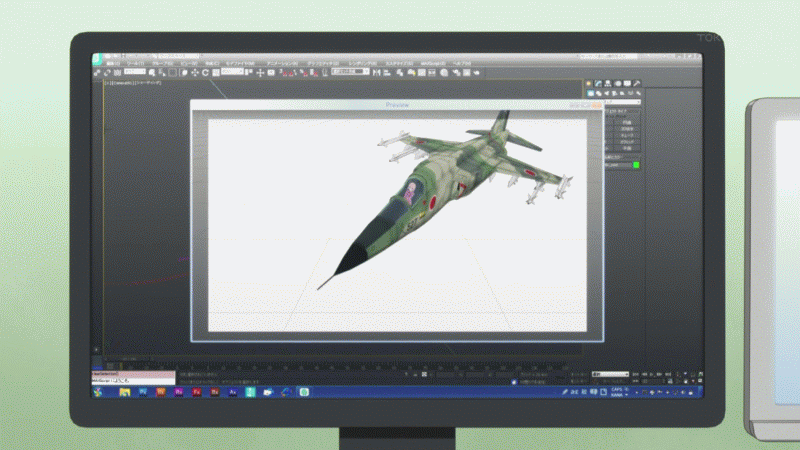Open the object subcategory dropdown in command panel

coord(623,102)
